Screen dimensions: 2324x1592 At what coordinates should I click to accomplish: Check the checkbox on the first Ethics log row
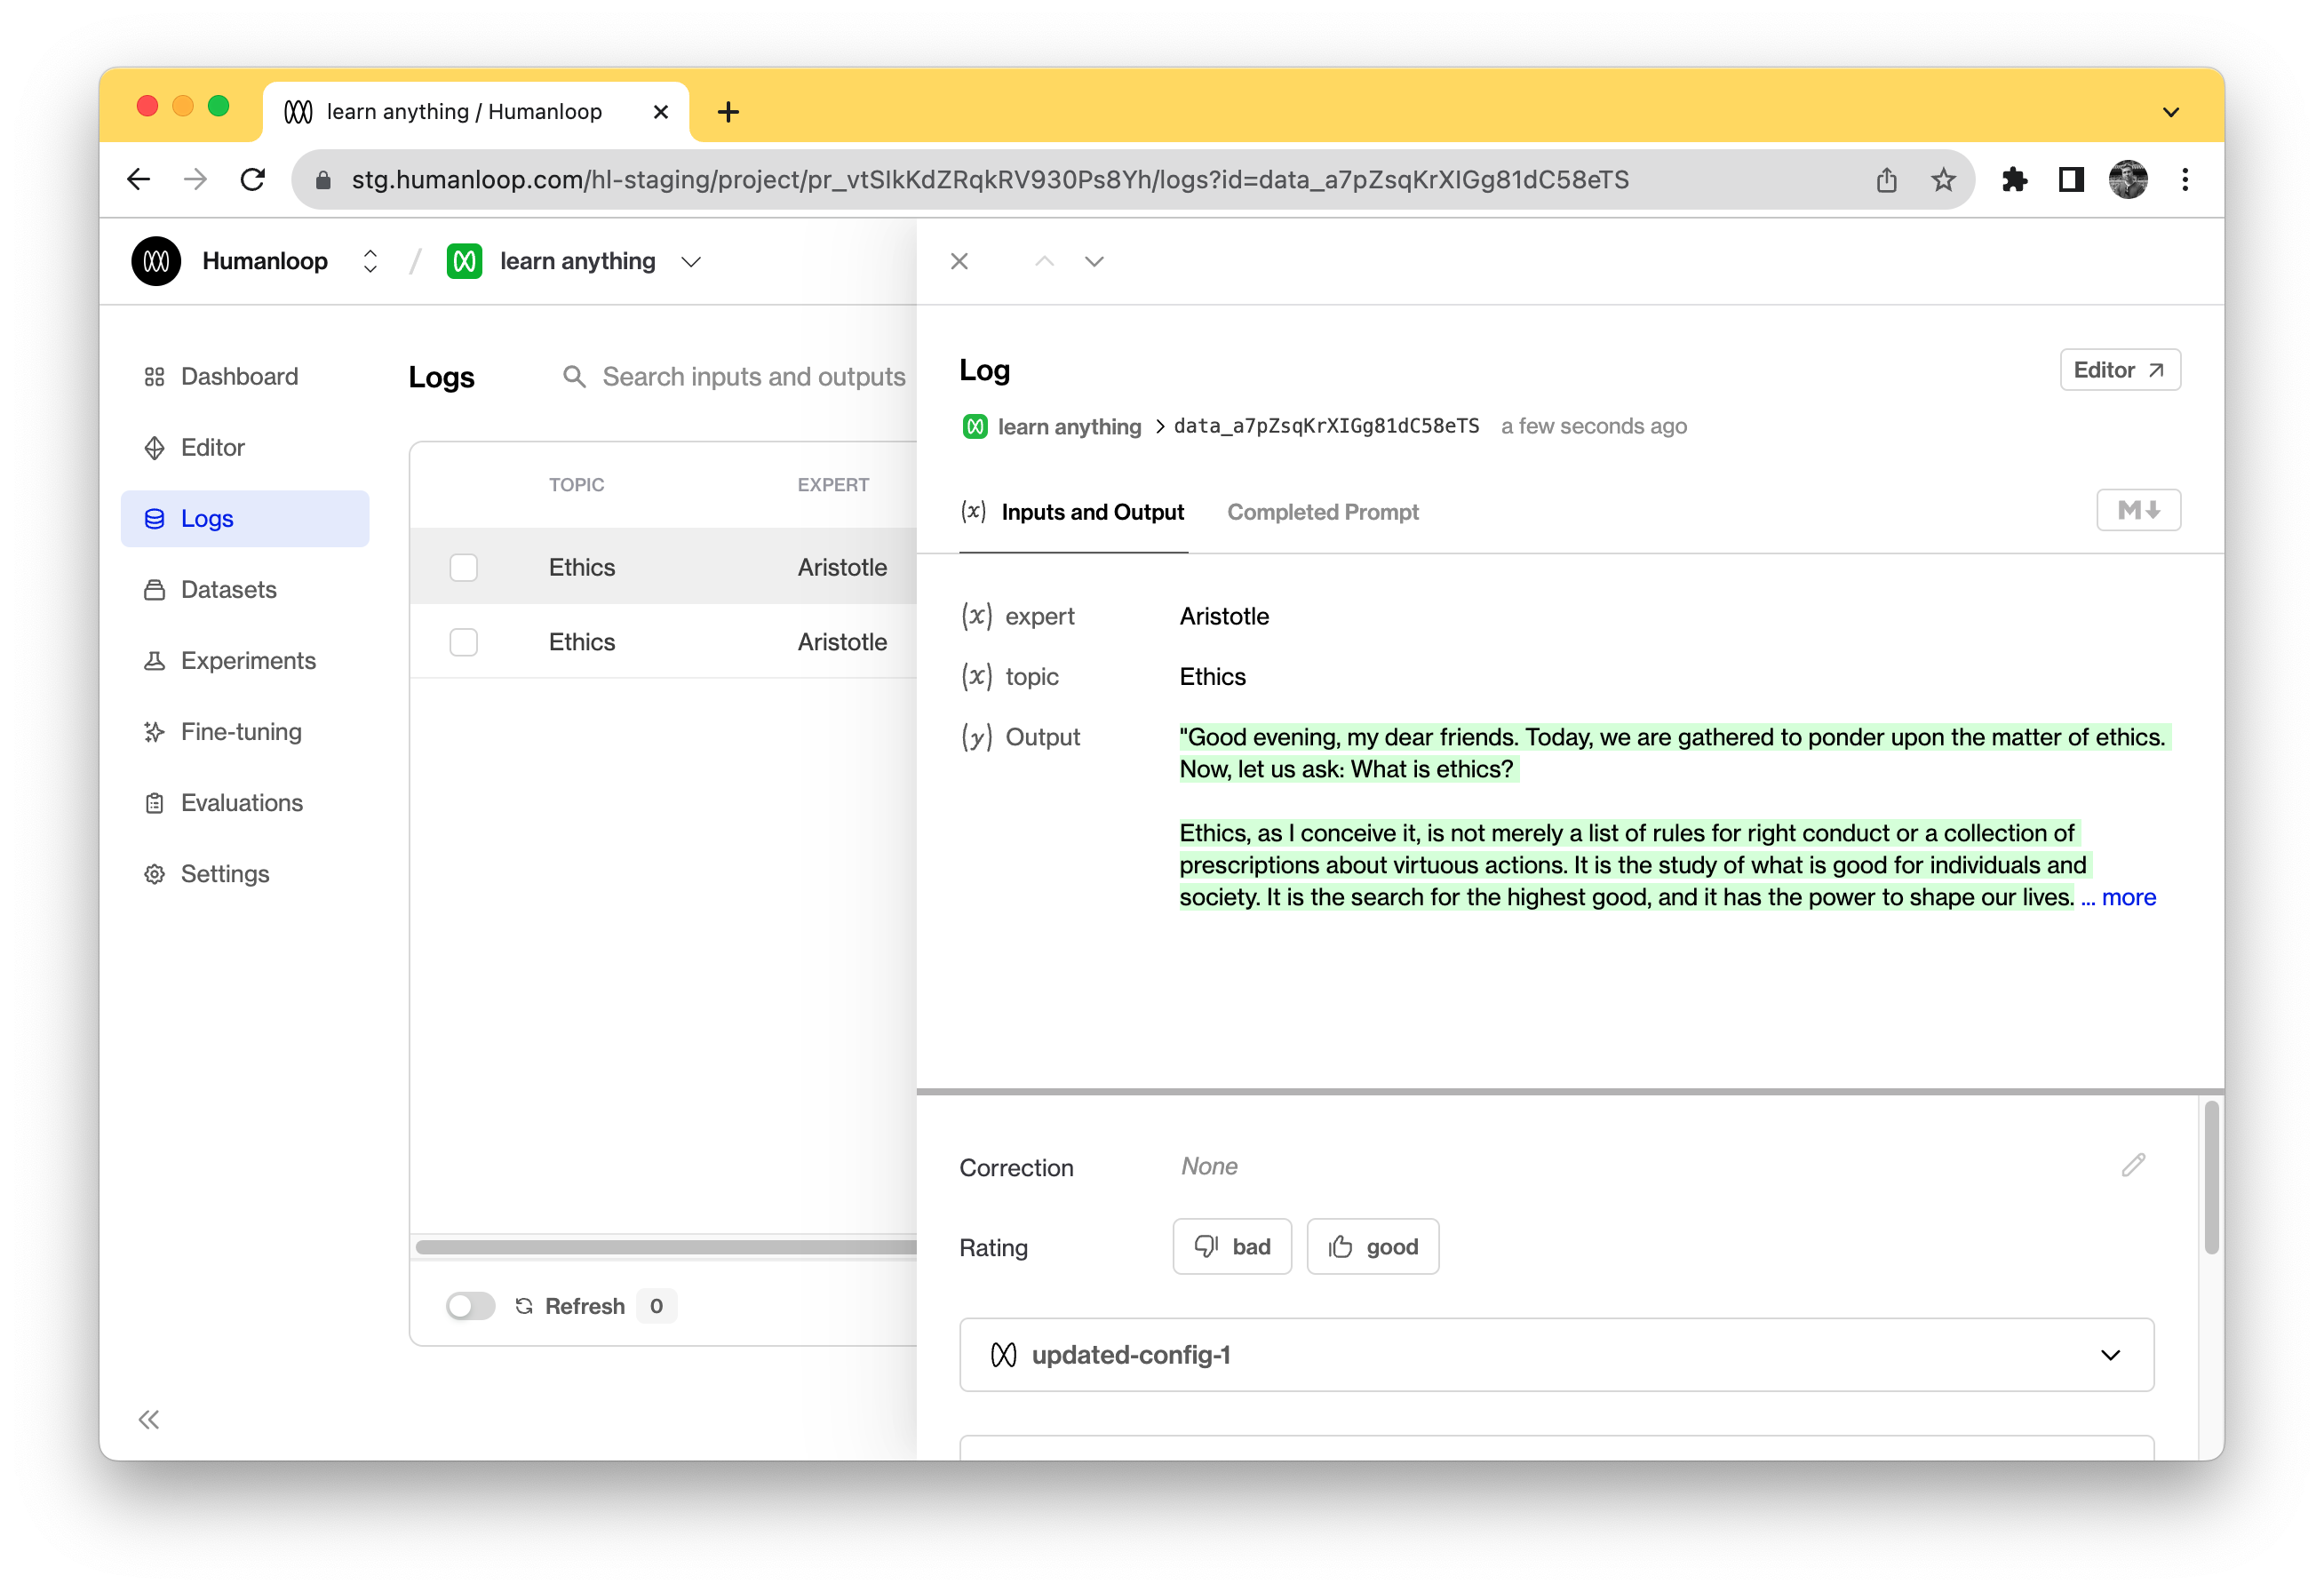tap(463, 567)
